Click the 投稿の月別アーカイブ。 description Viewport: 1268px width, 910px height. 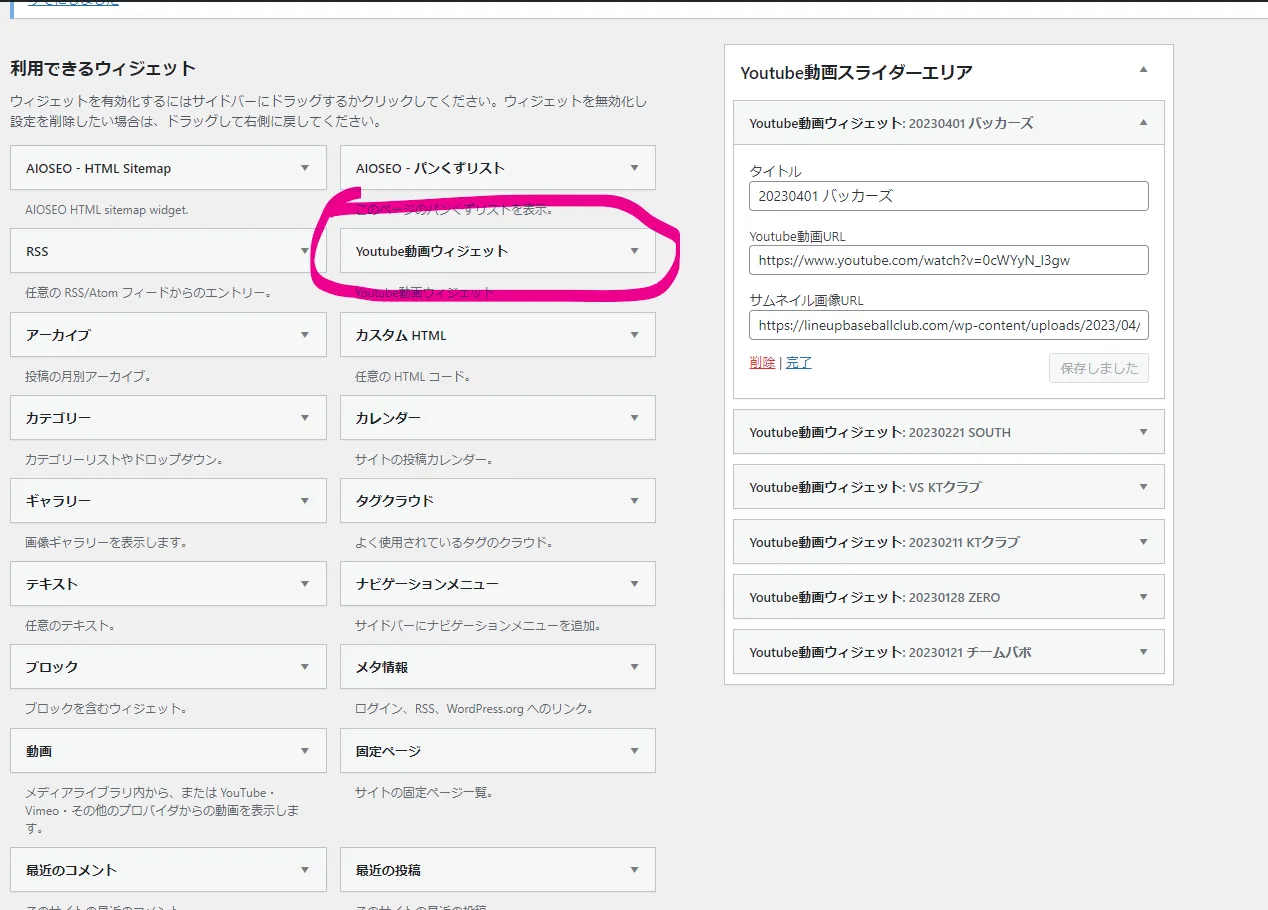pyautogui.click(x=88, y=377)
